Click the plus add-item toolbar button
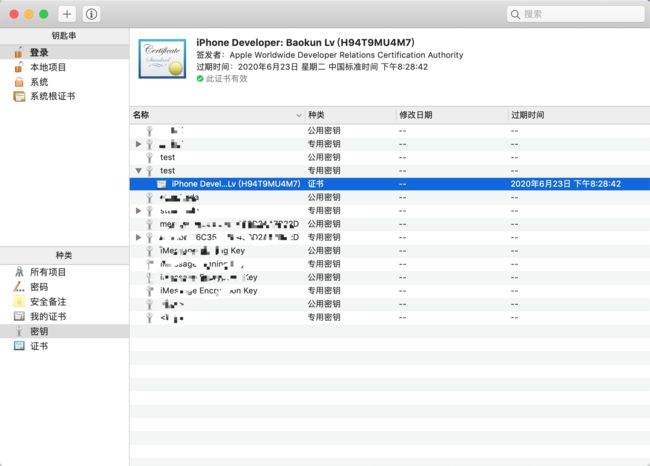 (67, 14)
